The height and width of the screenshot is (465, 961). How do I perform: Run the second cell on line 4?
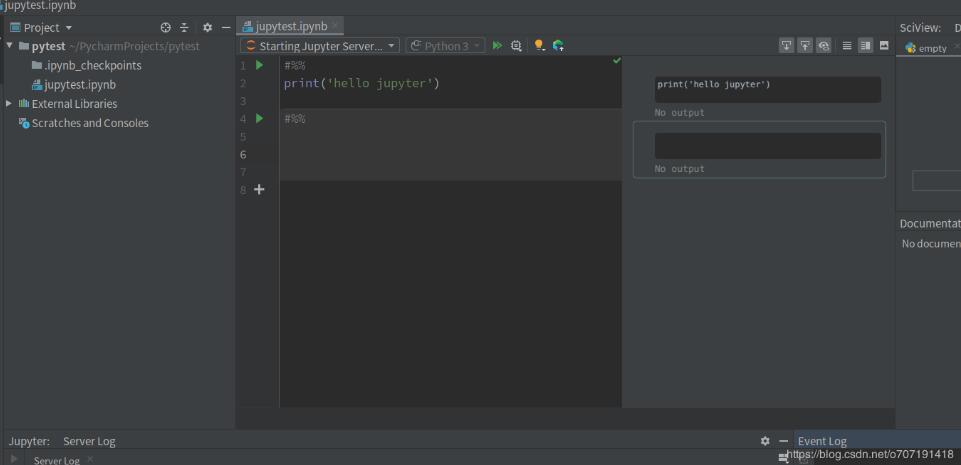pos(260,119)
